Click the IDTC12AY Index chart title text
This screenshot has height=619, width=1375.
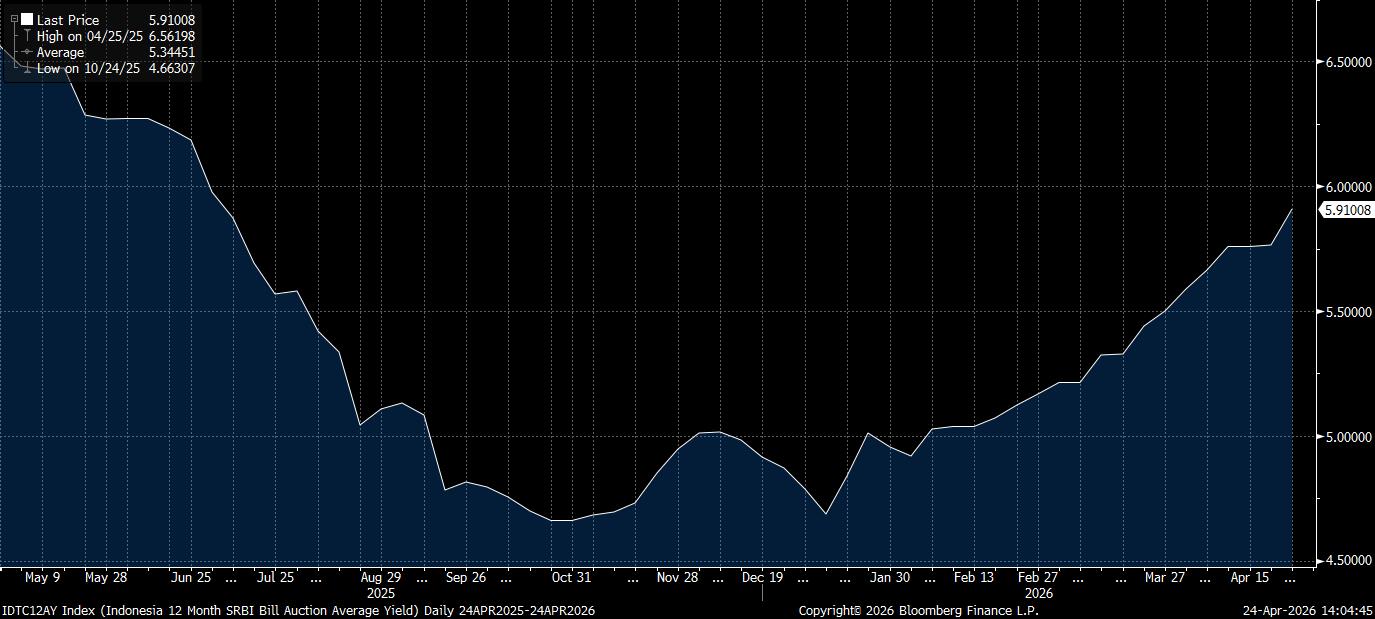tap(298, 610)
